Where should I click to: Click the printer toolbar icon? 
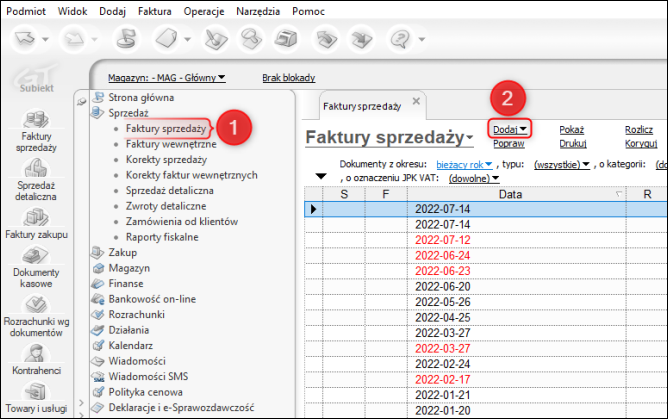286,39
